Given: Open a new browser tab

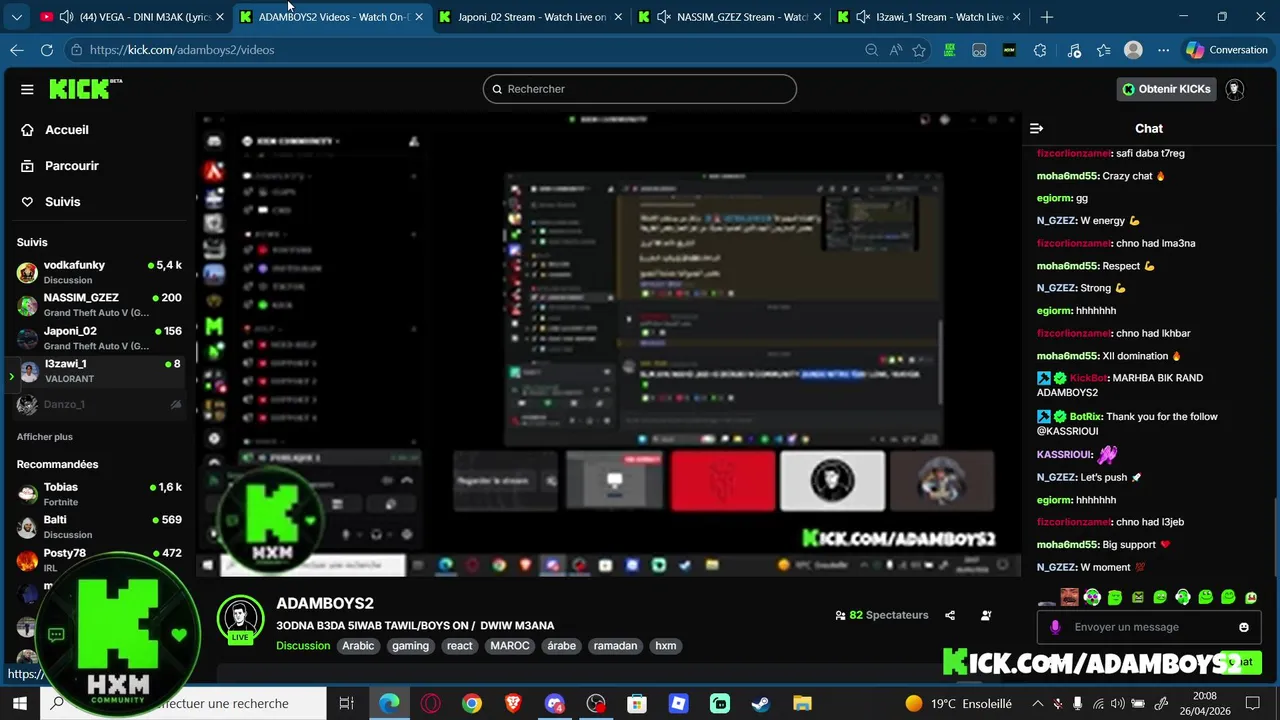Looking at the screenshot, I should tap(1046, 17).
